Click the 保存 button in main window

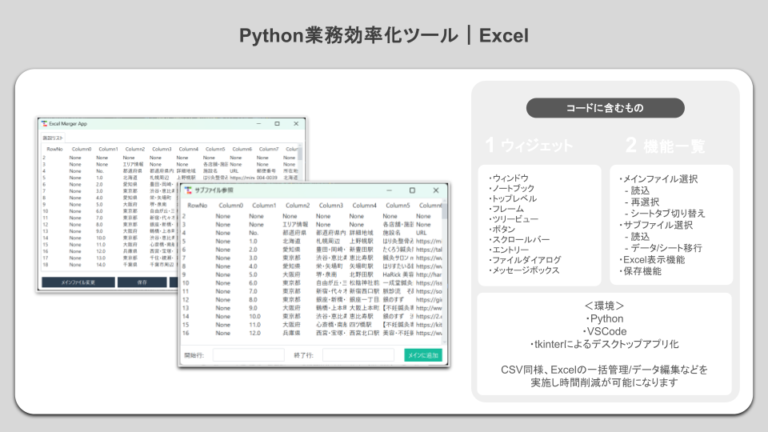(141, 282)
